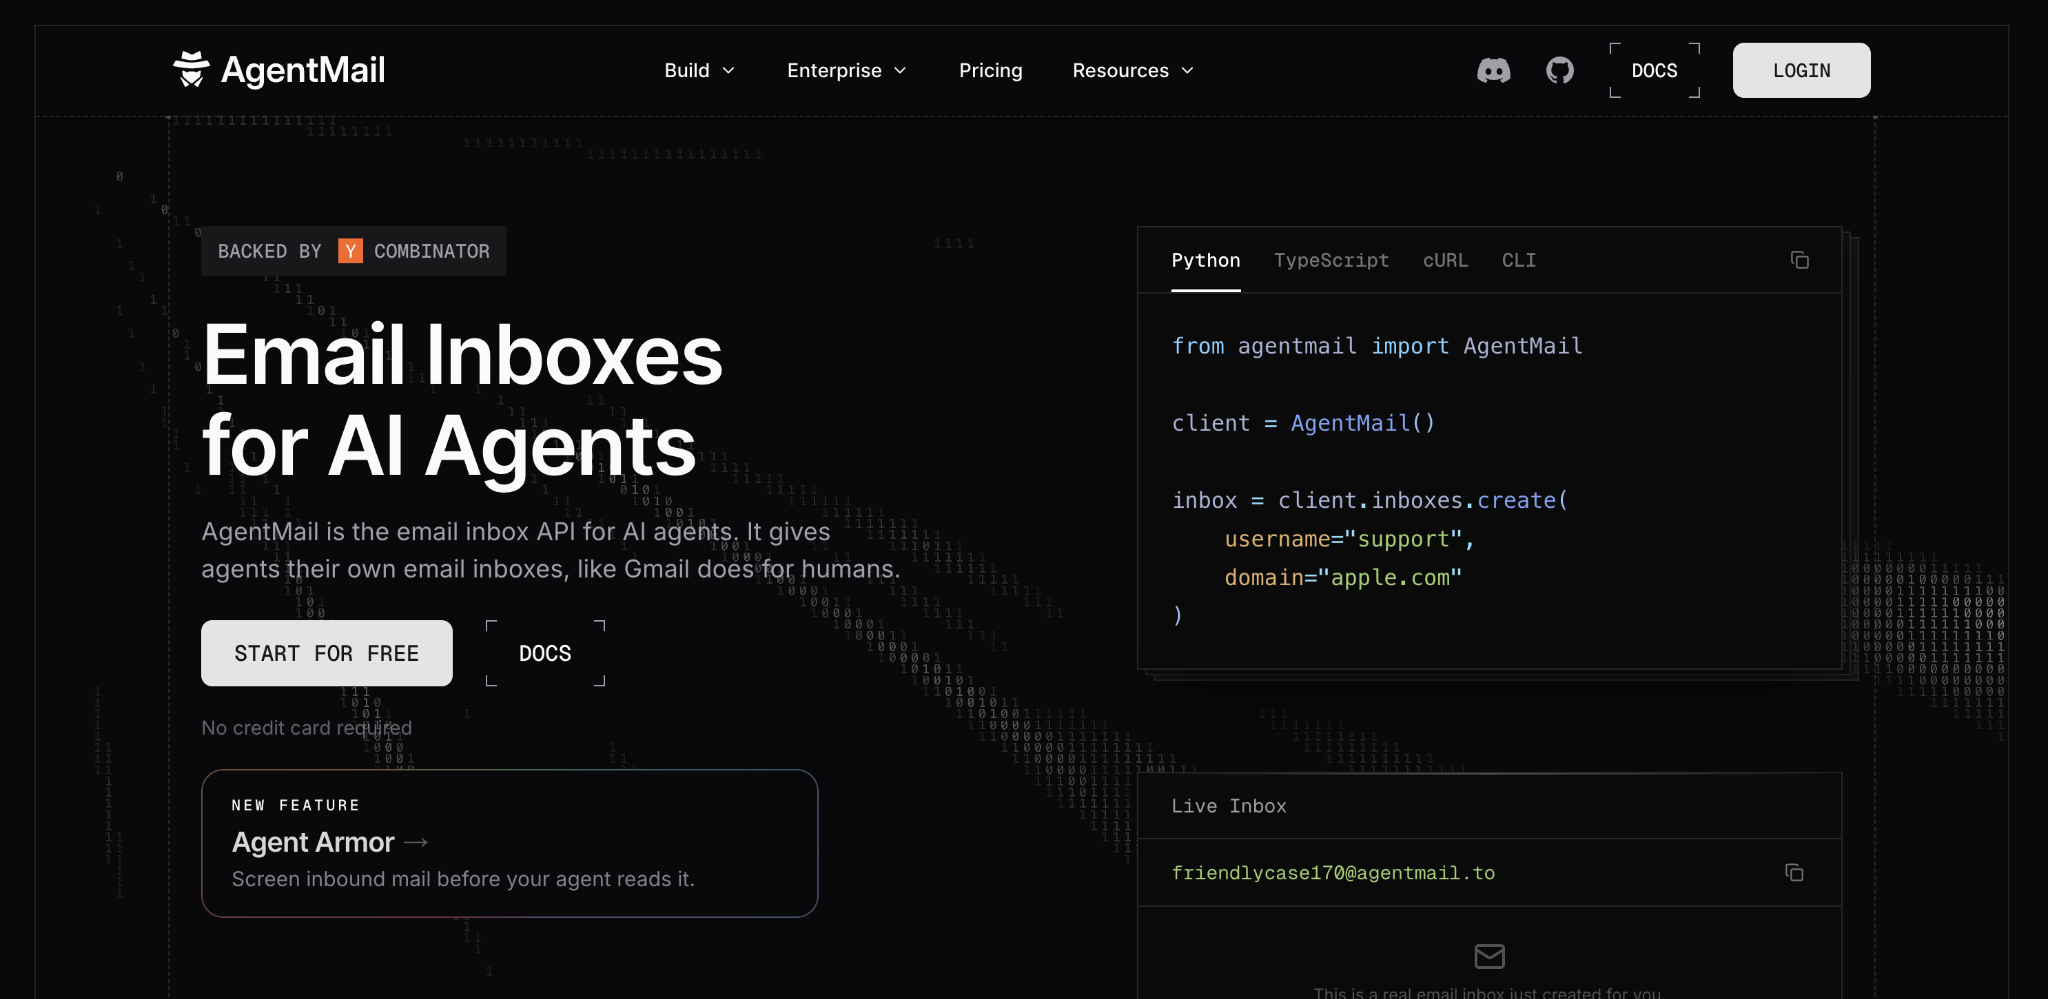Click the AgentMail logo icon

click(191, 69)
